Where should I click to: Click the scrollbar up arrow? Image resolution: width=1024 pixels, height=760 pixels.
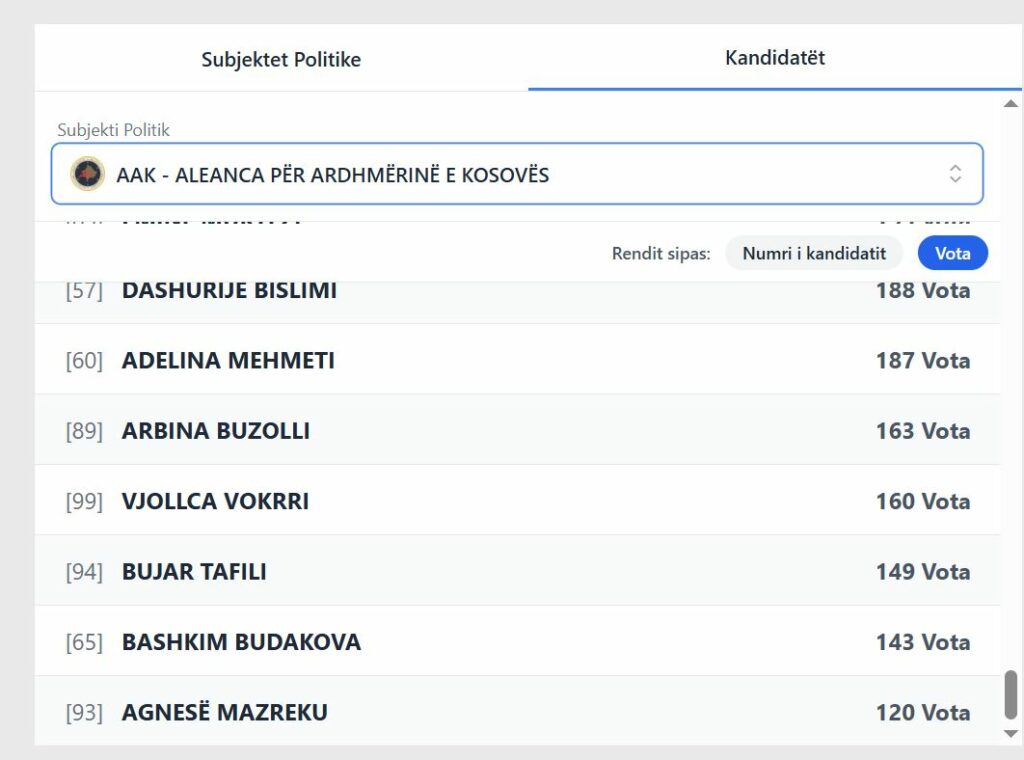pyautogui.click(x=1011, y=104)
